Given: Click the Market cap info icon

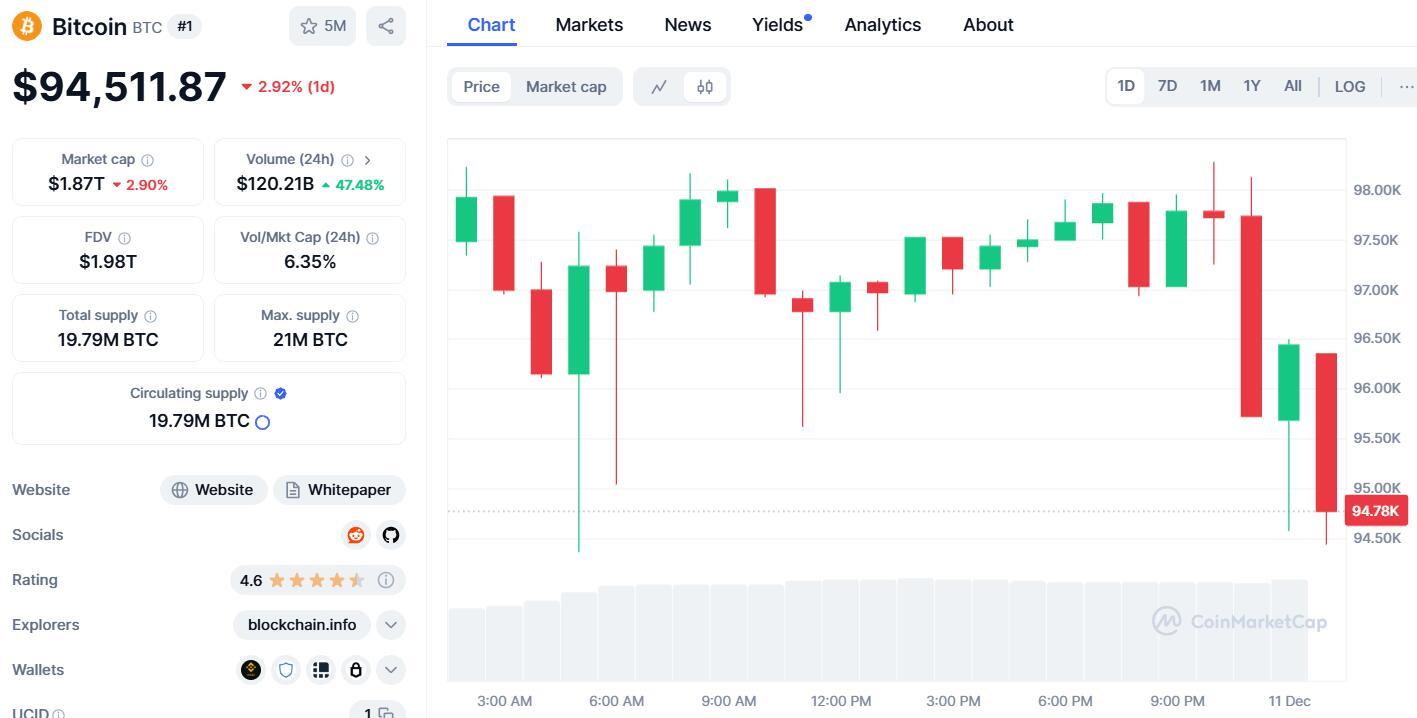Looking at the screenshot, I should (x=148, y=160).
